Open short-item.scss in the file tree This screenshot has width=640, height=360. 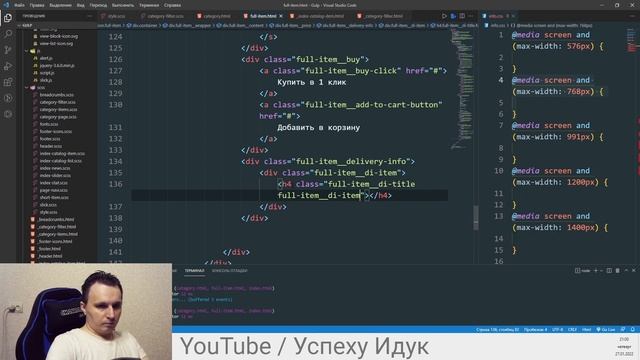(x=54, y=198)
